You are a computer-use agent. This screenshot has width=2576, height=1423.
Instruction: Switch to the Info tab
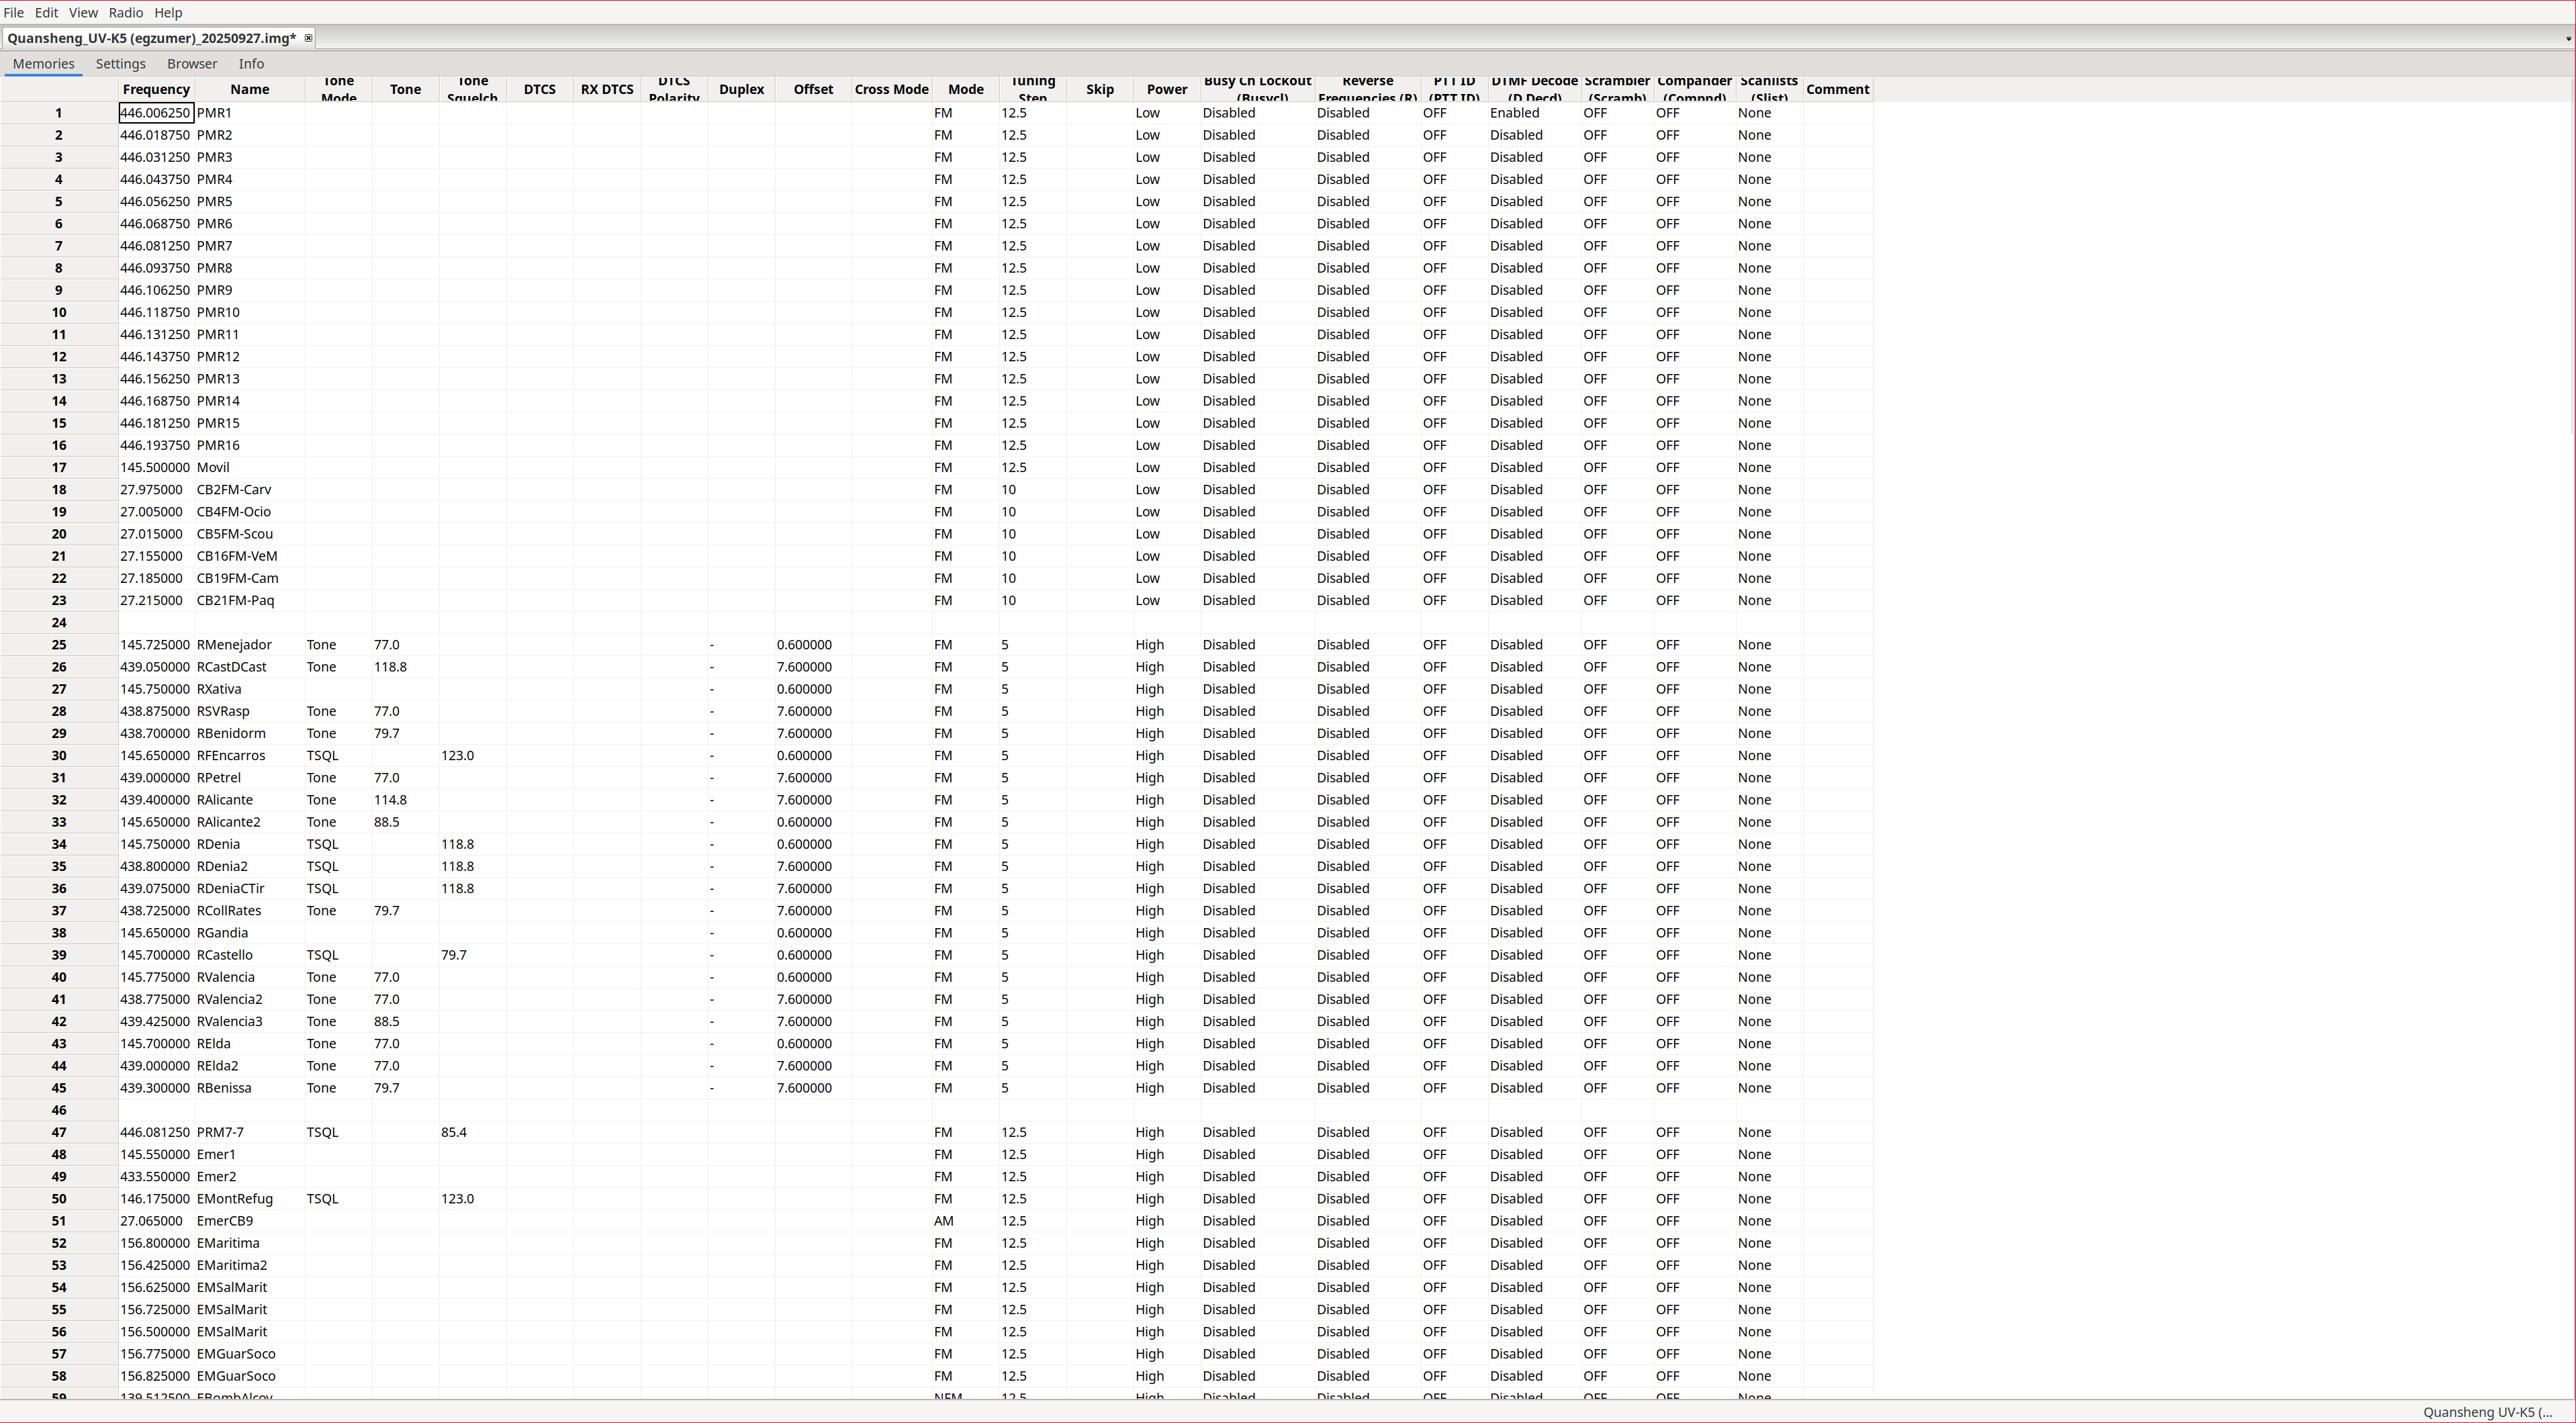(251, 63)
